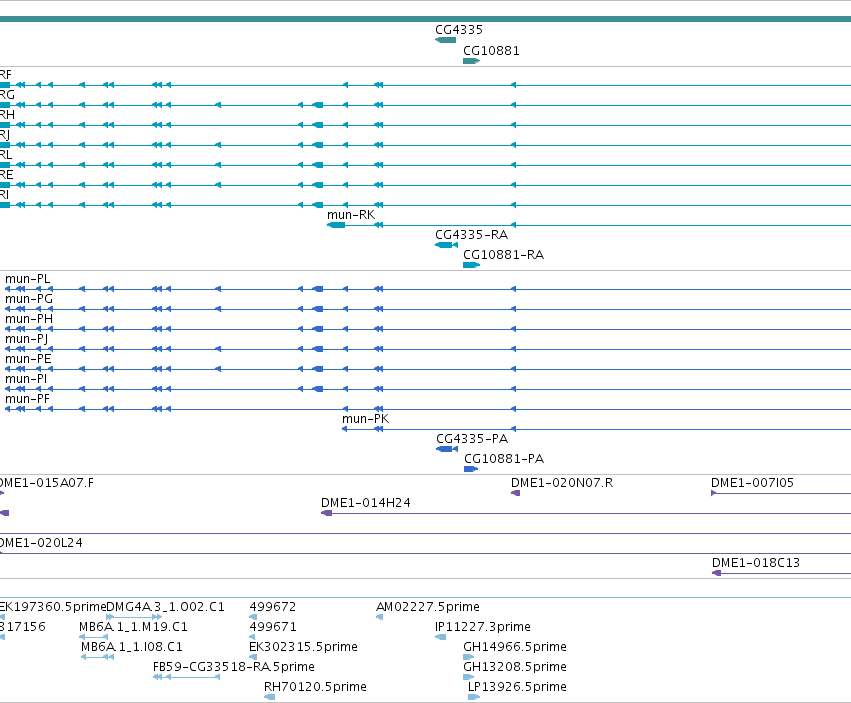Click the RH70120.5prime EST label
The height and width of the screenshot is (703, 851).
point(315,687)
